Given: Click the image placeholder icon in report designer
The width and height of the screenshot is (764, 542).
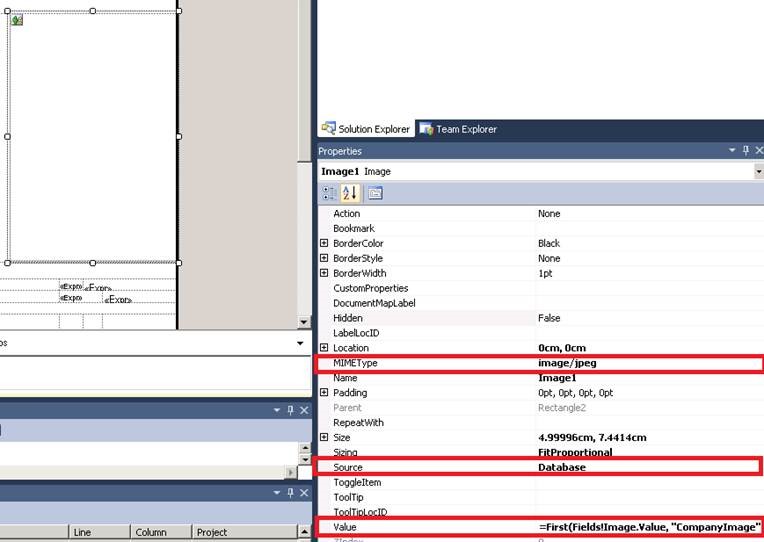Looking at the screenshot, I should [x=16, y=20].
